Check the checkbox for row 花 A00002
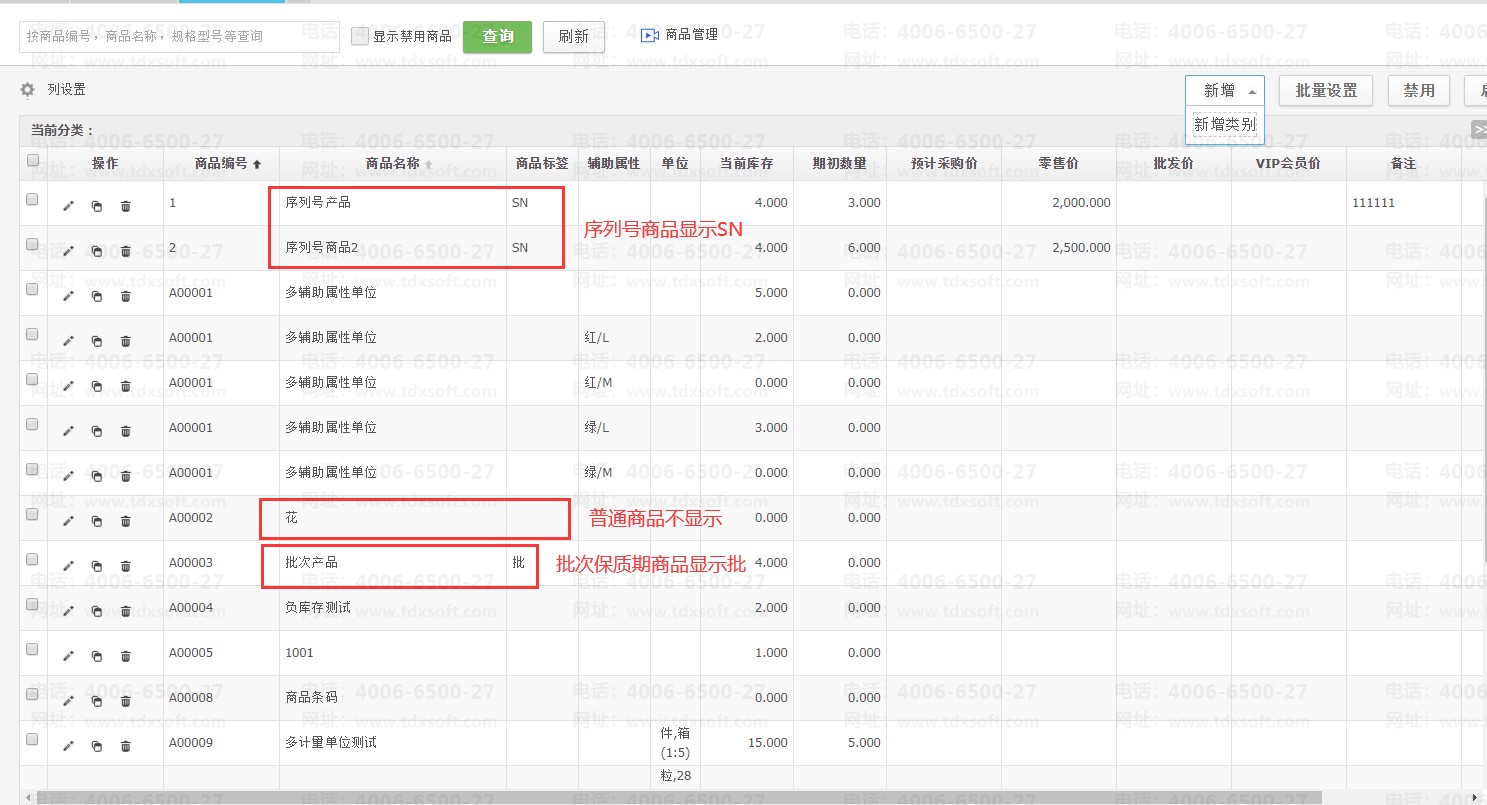The height and width of the screenshot is (805, 1487). coord(32,514)
